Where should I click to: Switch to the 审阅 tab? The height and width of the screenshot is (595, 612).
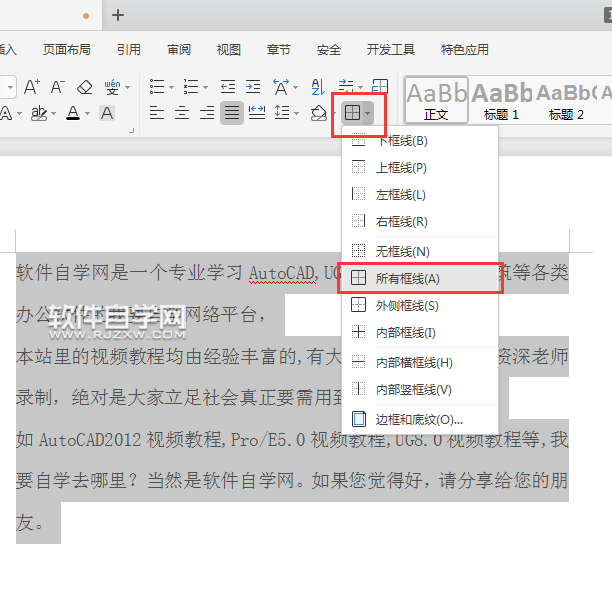coord(179,50)
